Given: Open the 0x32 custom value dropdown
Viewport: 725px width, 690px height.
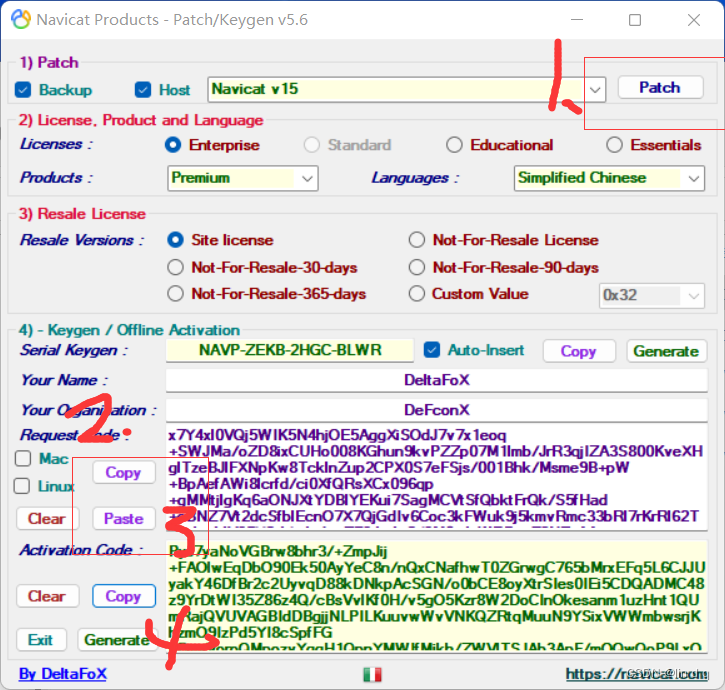Looking at the screenshot, I should point(693,296).
